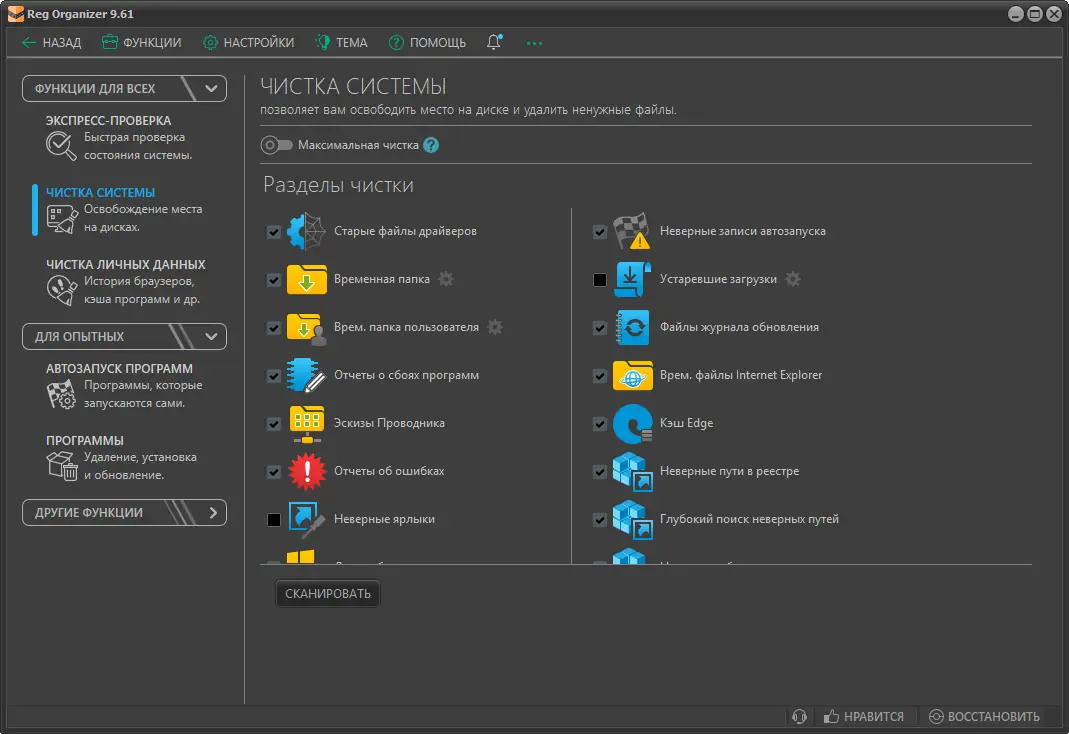Screen dimensions: 1069x734
Task: Click the Глубокий поиск неверных путей icon
Action: click(633, 519)
